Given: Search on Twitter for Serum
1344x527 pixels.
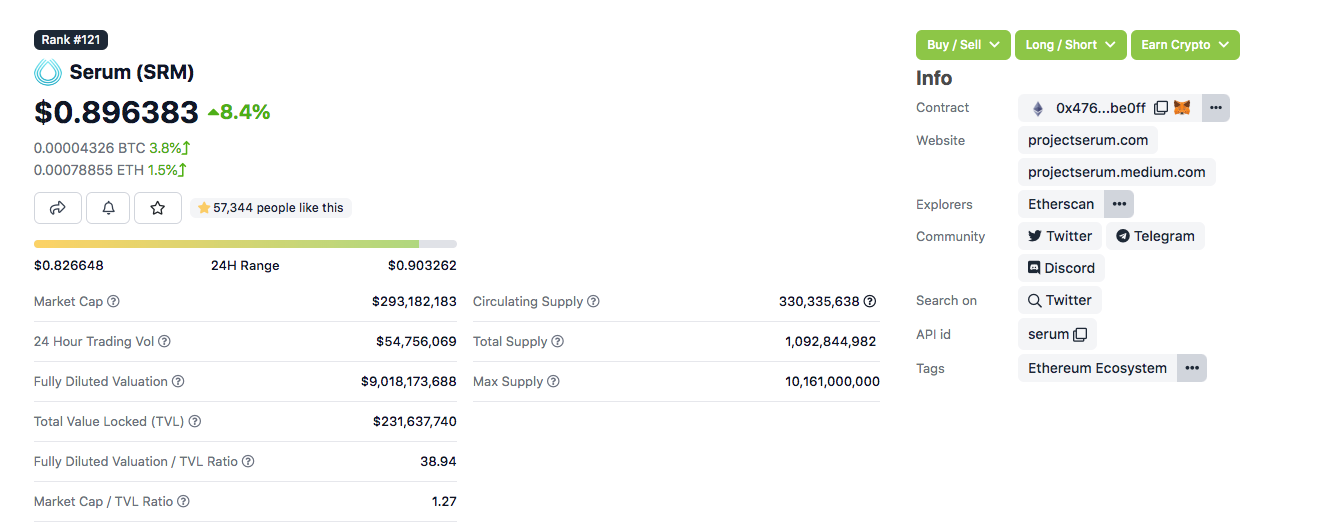Looking at the screenshot, I should [x=1060, y=300].
